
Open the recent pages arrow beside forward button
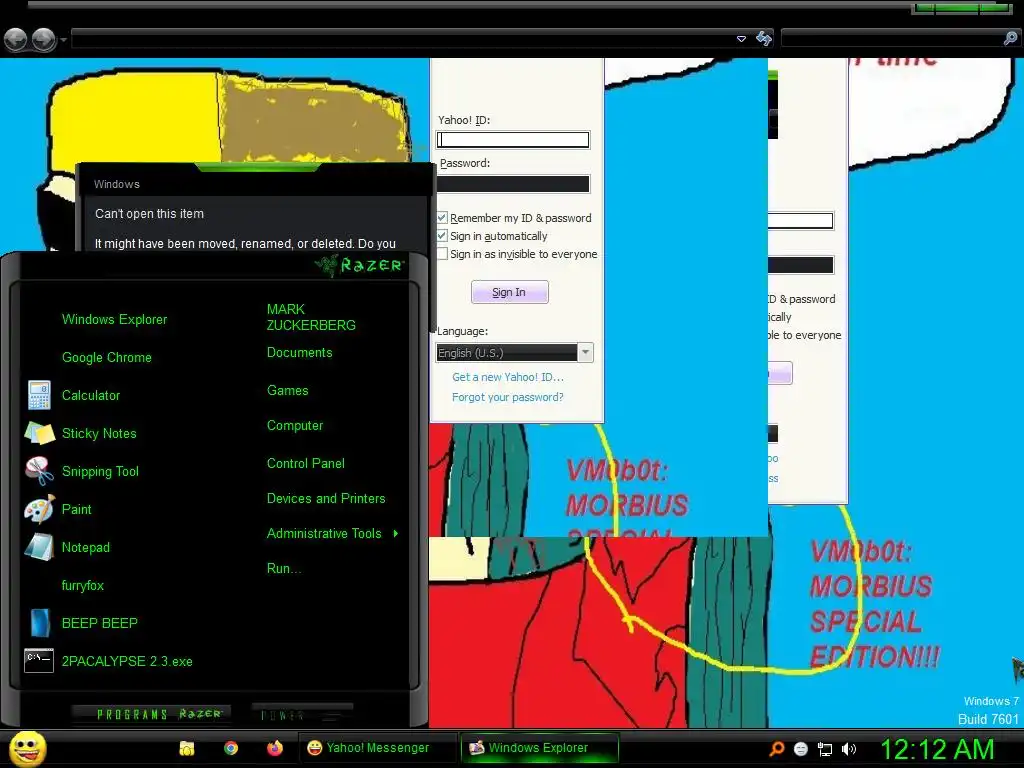[x=63, y=40]
